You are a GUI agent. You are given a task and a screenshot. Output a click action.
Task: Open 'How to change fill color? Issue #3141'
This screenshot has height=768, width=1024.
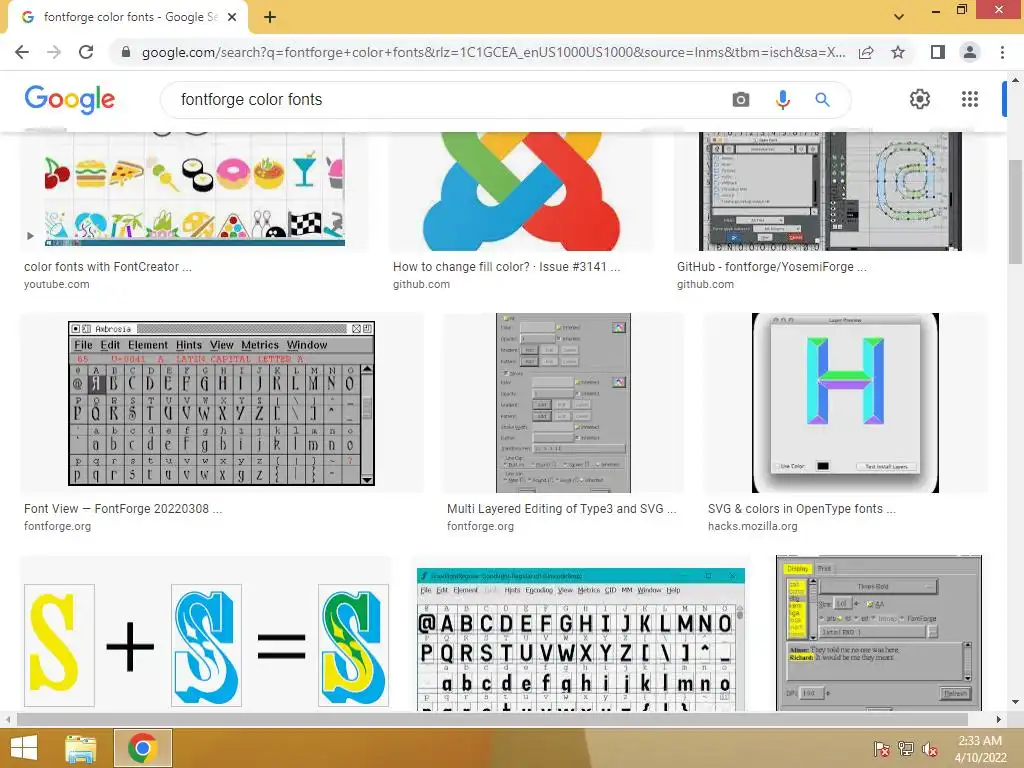click(x=506, y=266)
